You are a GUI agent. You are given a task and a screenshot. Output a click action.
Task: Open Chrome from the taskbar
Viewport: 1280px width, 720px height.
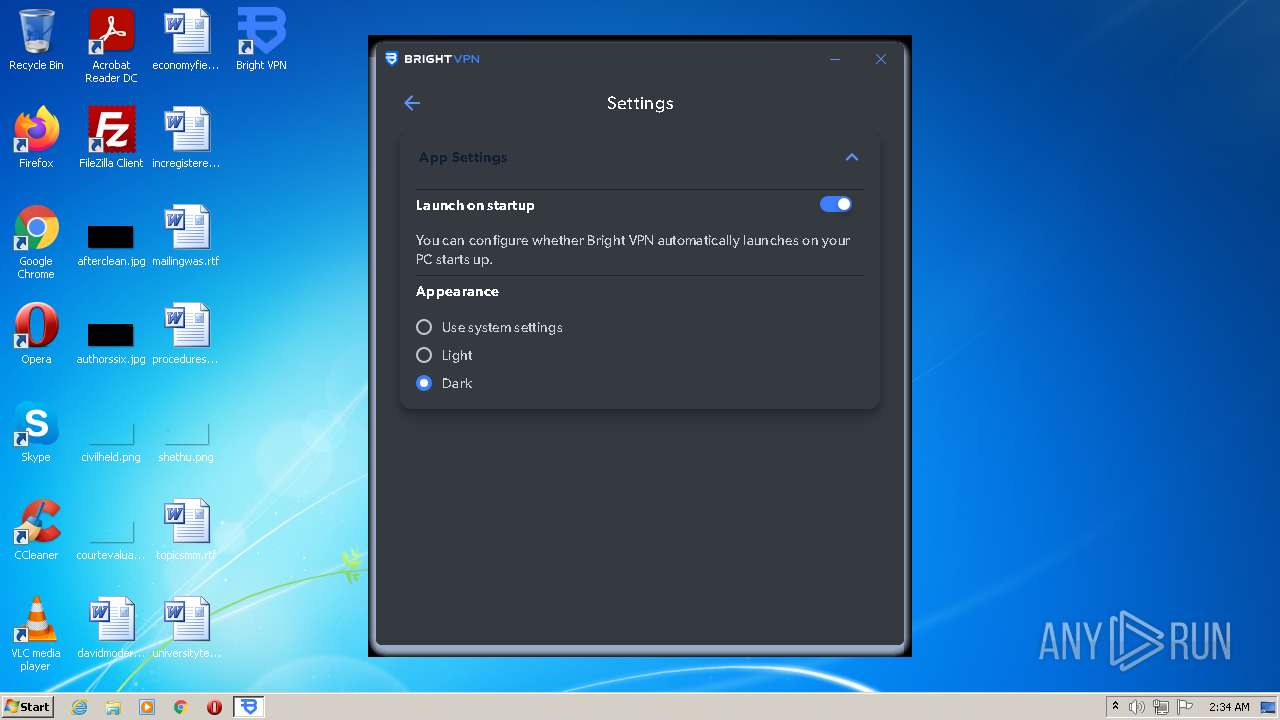(x=181, y=707)
